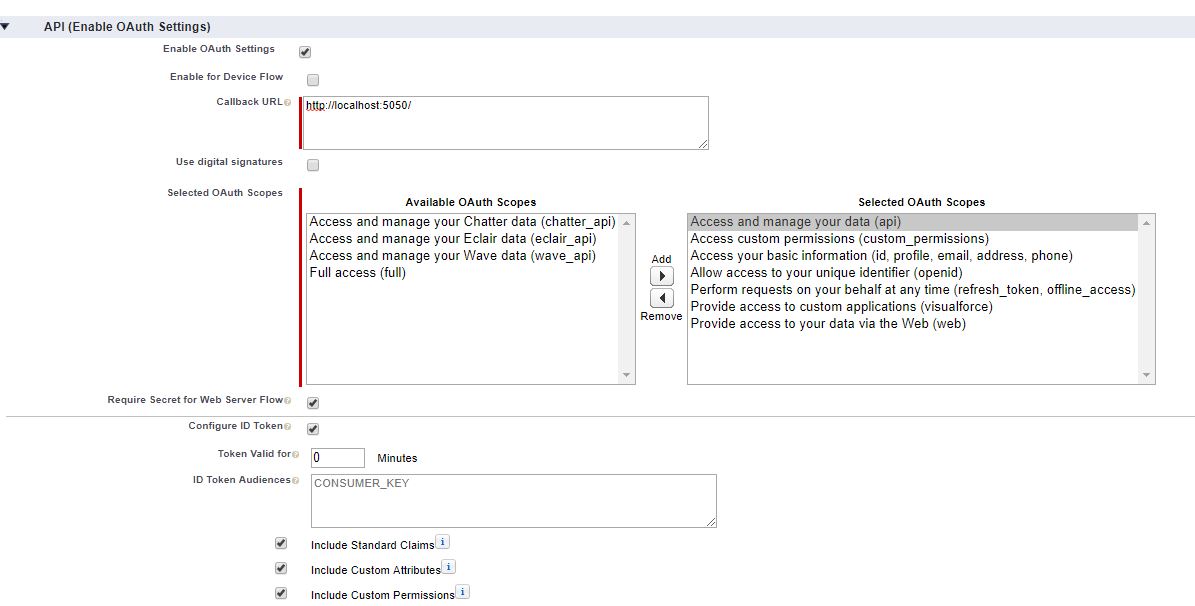Click the ID Token Audiences resize handle
Image resolution: width=1195 pixels, height=606 pixels.
pos(710,521)
